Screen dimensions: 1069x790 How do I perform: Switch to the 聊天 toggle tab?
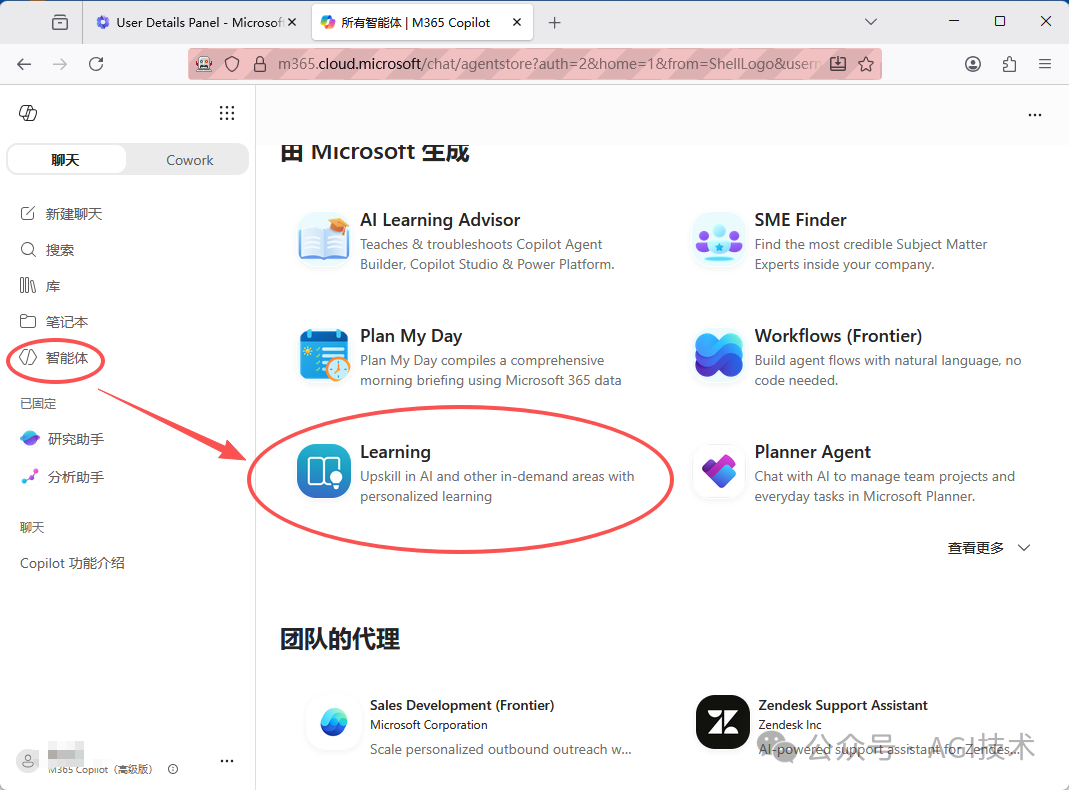click(x=66, y=159)
